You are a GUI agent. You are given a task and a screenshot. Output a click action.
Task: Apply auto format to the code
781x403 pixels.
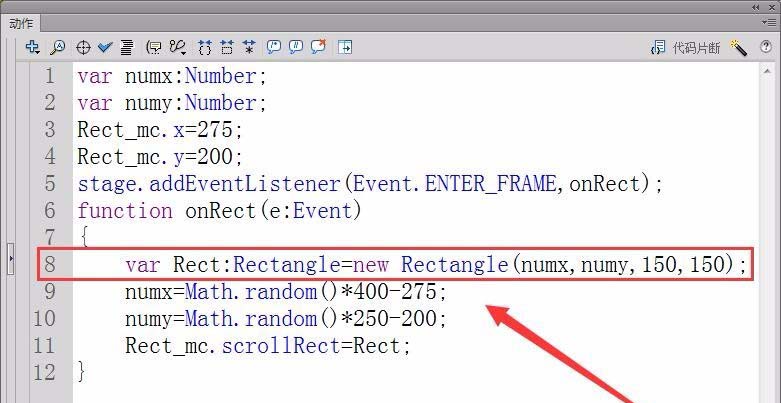127,47
